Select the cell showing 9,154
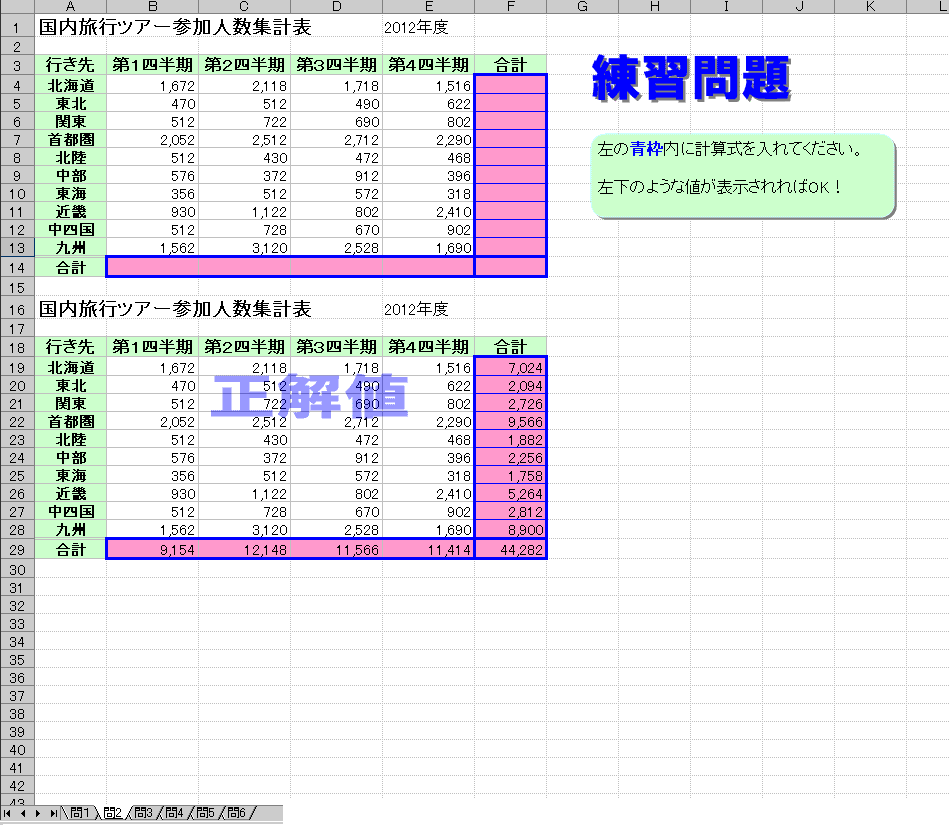 pyautogui.click(x=152, y=548)
